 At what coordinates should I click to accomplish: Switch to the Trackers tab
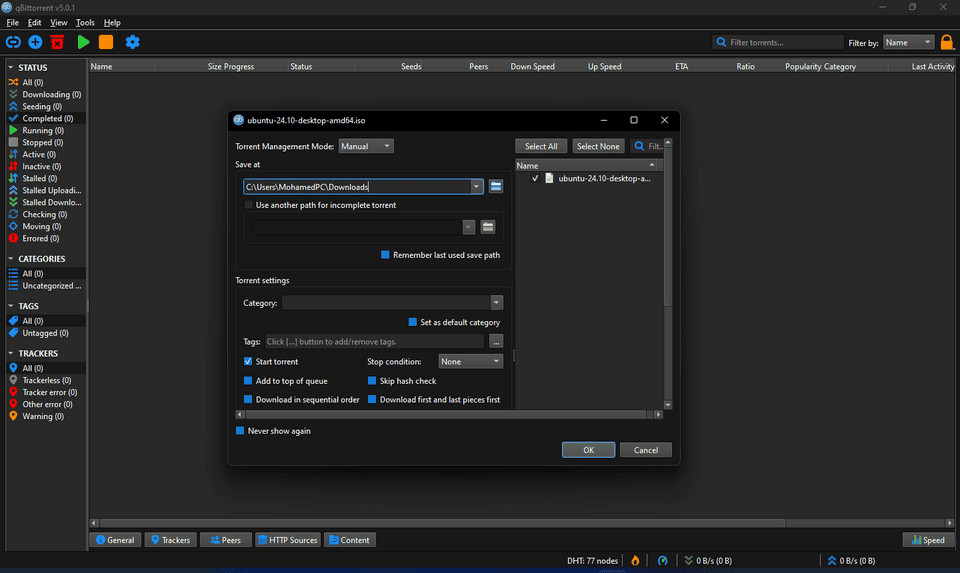(171, 540)
